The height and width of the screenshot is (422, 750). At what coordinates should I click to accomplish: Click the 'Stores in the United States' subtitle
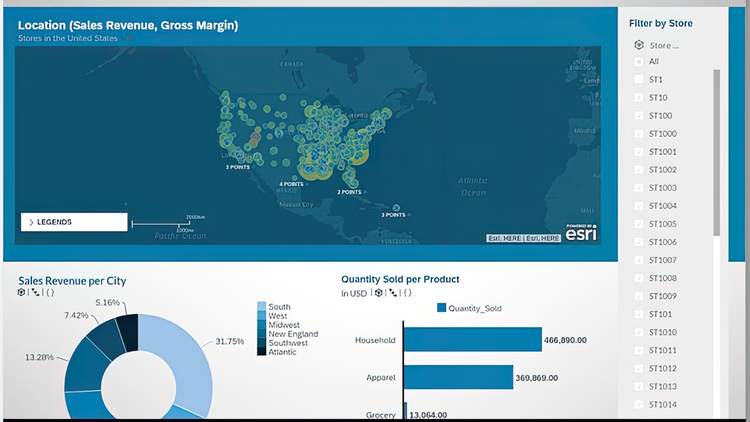pos(67,38)
